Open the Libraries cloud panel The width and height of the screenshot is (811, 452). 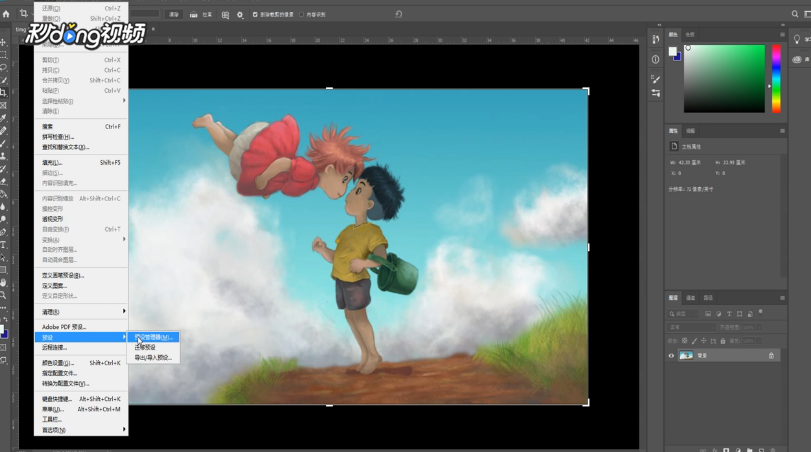click(797, 59)
